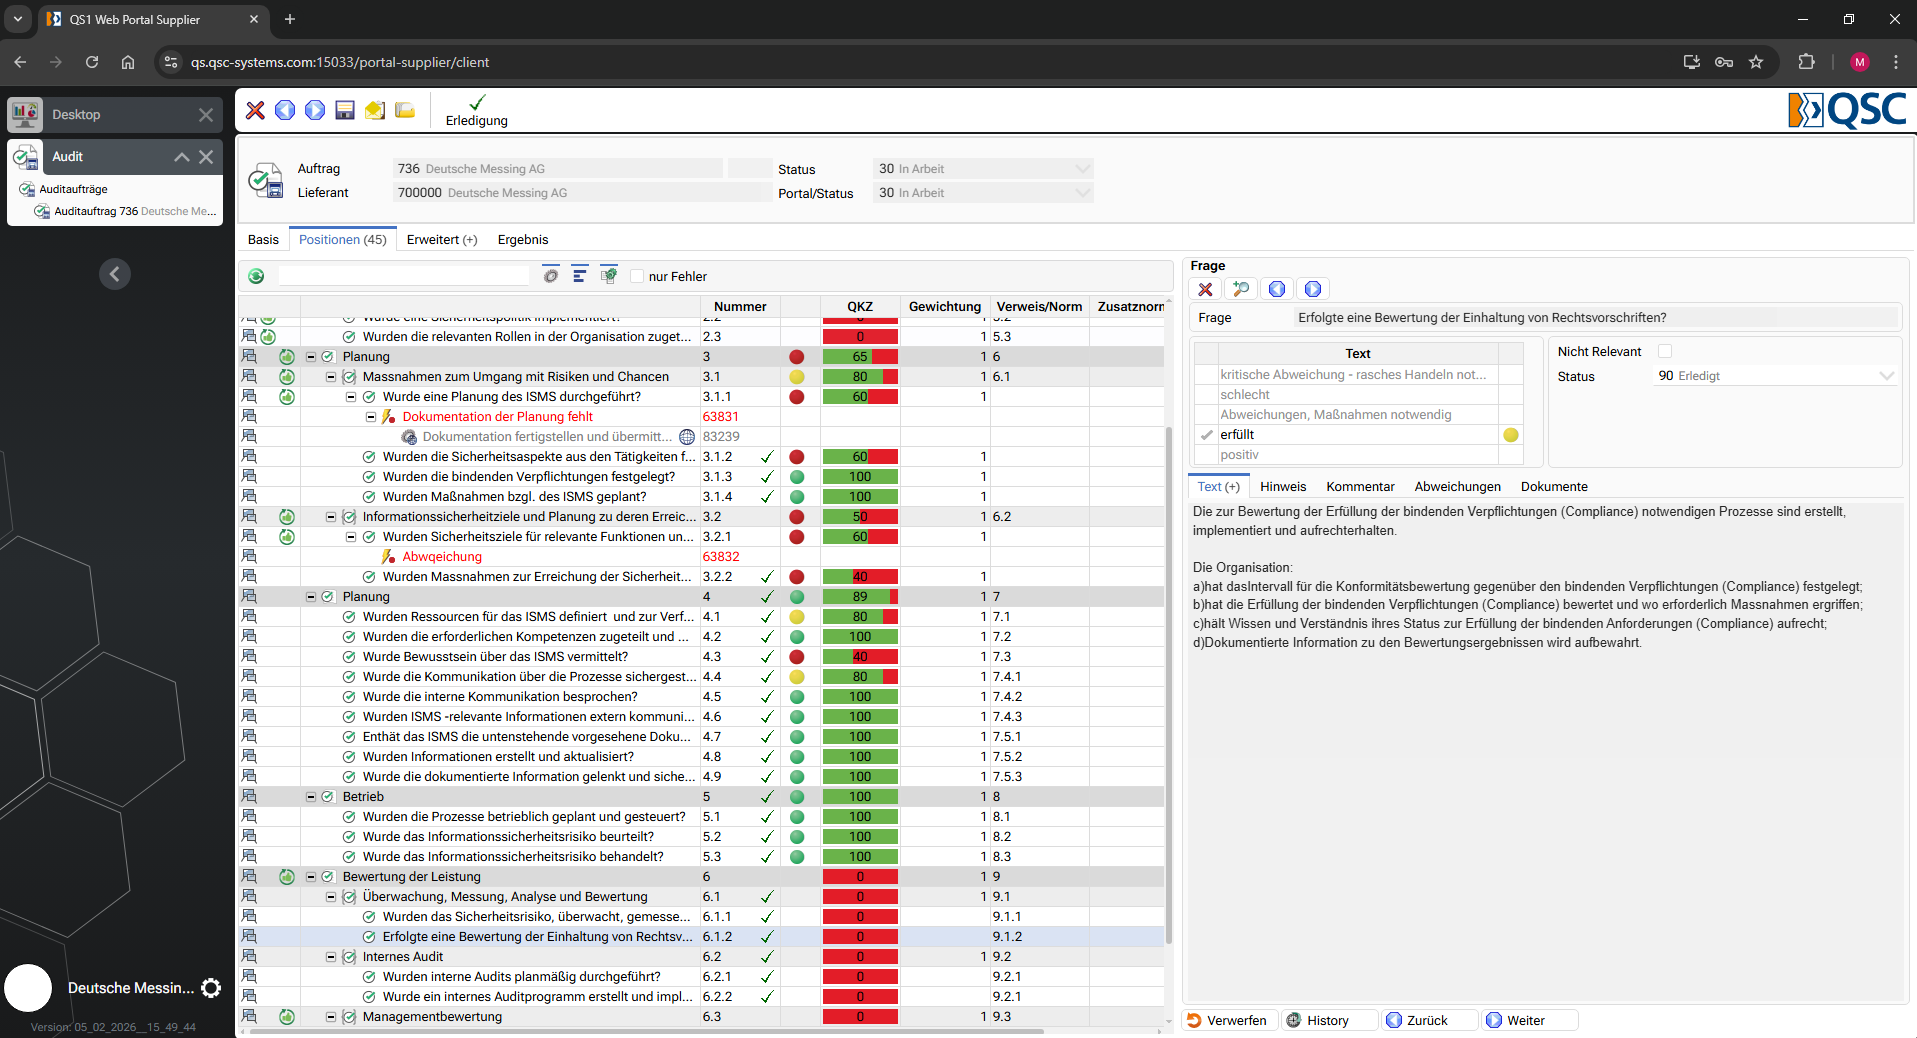Go to next record with blue right arrow in main toolbar
Image resolution: width=1917 pixels, height=1038 pixels.
[315, 110]
